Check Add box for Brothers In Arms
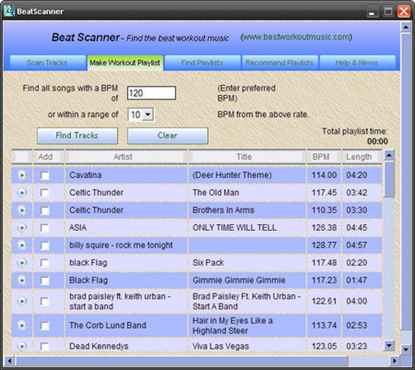The height and width of the screenshot is (370, 415). click(44, 210)
